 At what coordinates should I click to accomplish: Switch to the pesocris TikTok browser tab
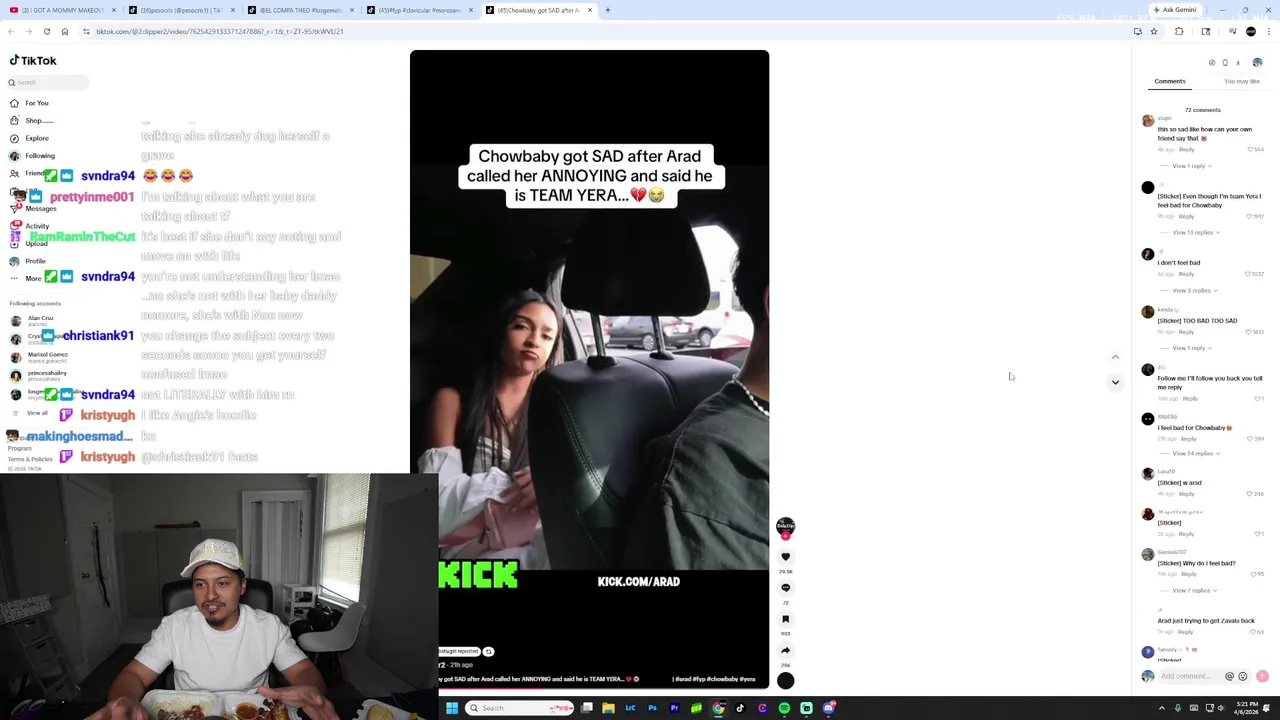tap(180, 10)
